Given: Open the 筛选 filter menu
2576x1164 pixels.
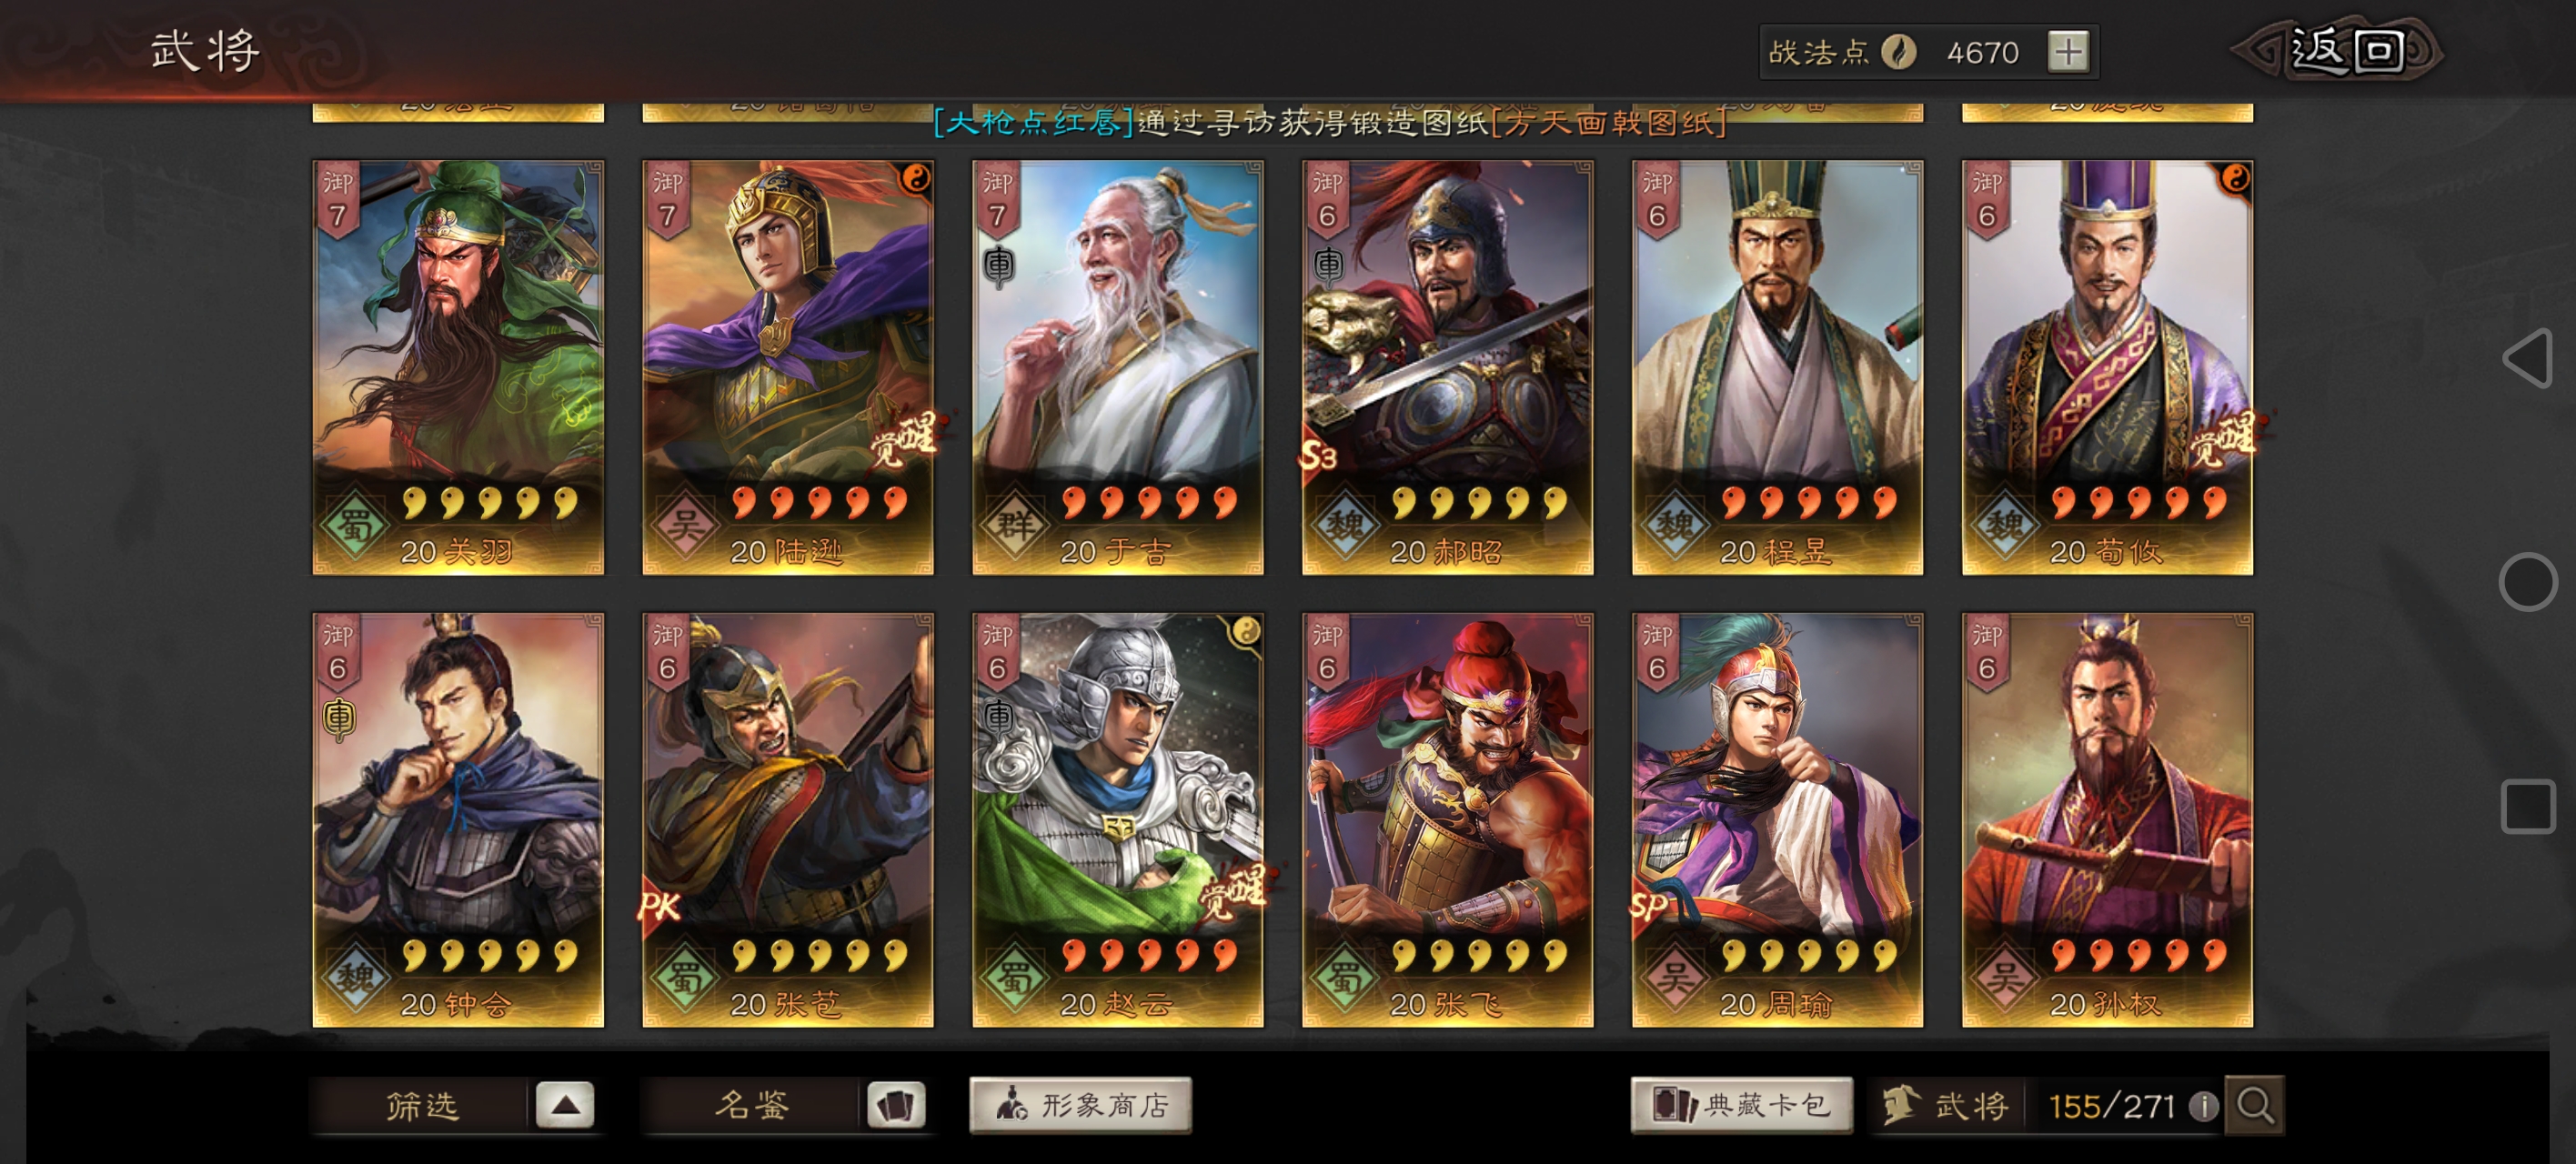Looking at the screenshot, I should [x=421, y=1106].
